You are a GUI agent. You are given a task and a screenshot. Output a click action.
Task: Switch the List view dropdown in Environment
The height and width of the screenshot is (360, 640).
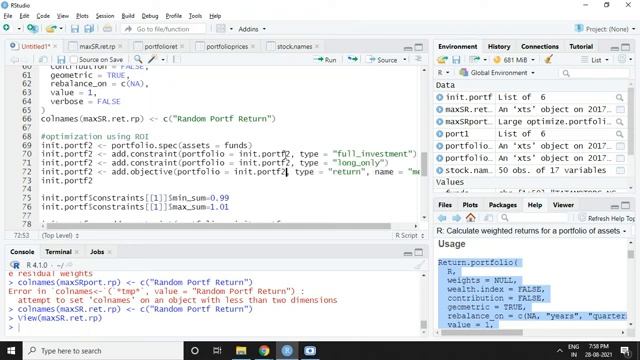(595, 60)
